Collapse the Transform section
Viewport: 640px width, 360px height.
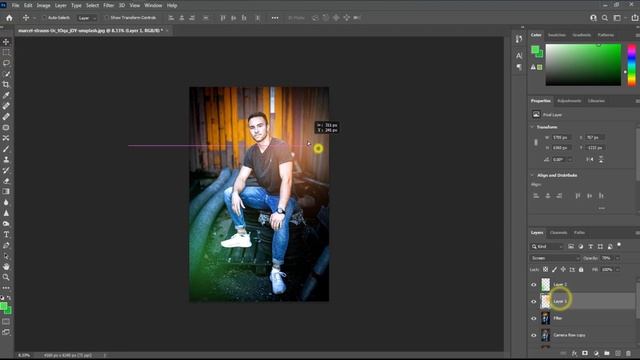click(x=532, y=127)
